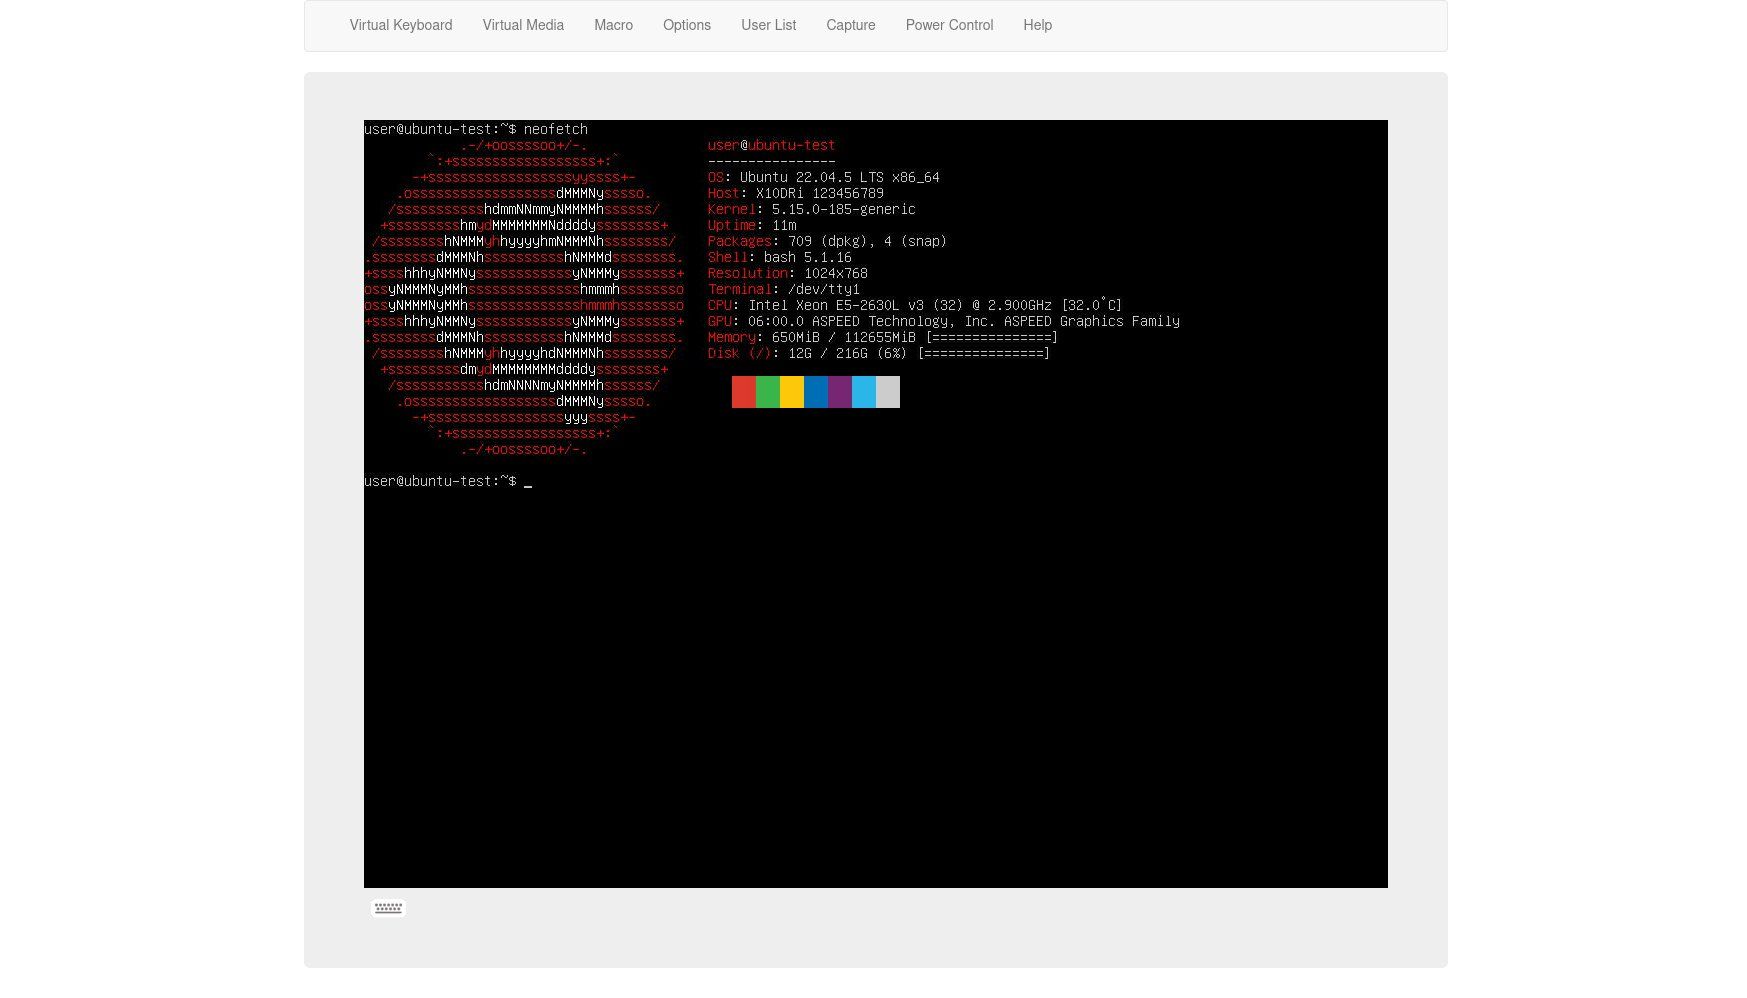Click the red color block in neofetch output

click(744, 392)
